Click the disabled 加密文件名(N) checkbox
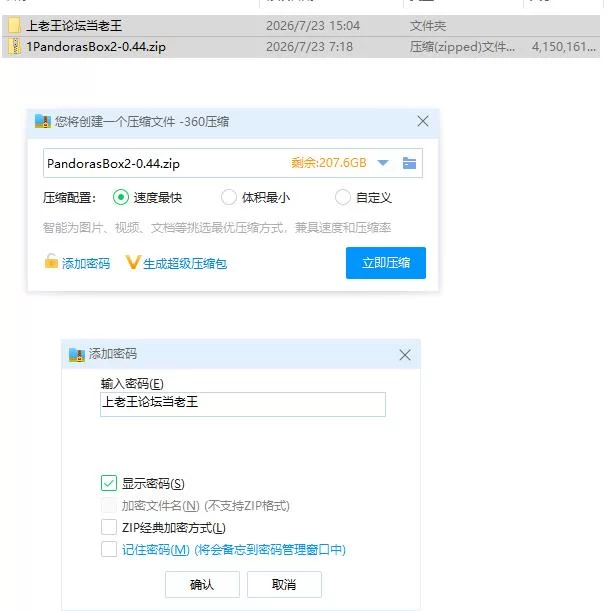 (x=109, y=505)
